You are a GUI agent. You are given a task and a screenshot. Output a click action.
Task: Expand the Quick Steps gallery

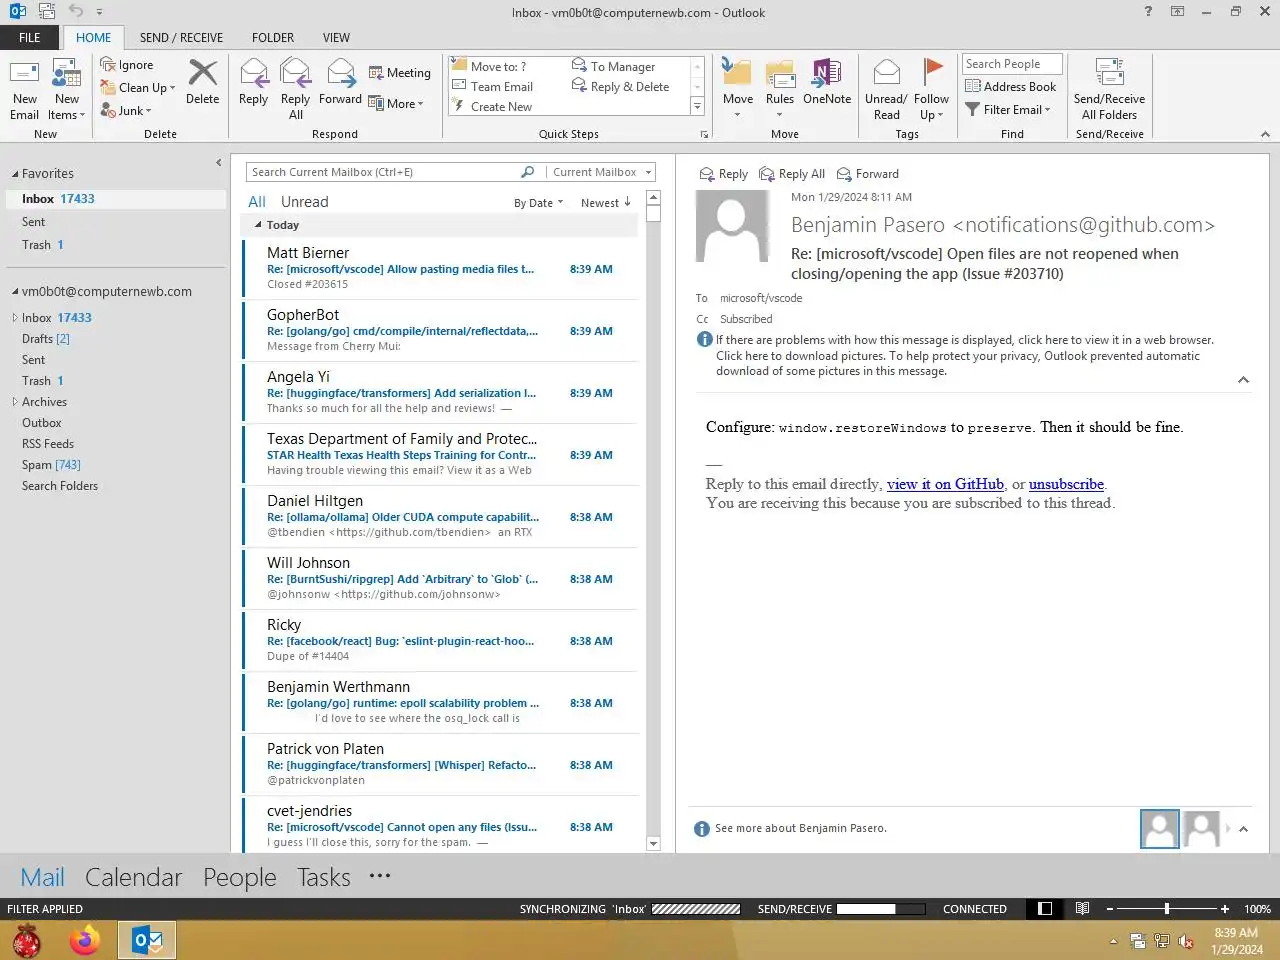[697, 107]
